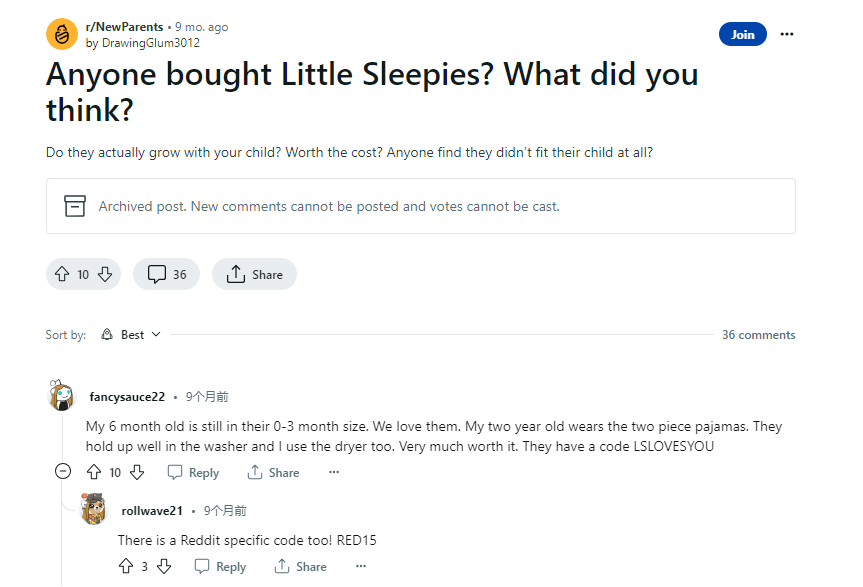Share the main post

tap(254, 274)
